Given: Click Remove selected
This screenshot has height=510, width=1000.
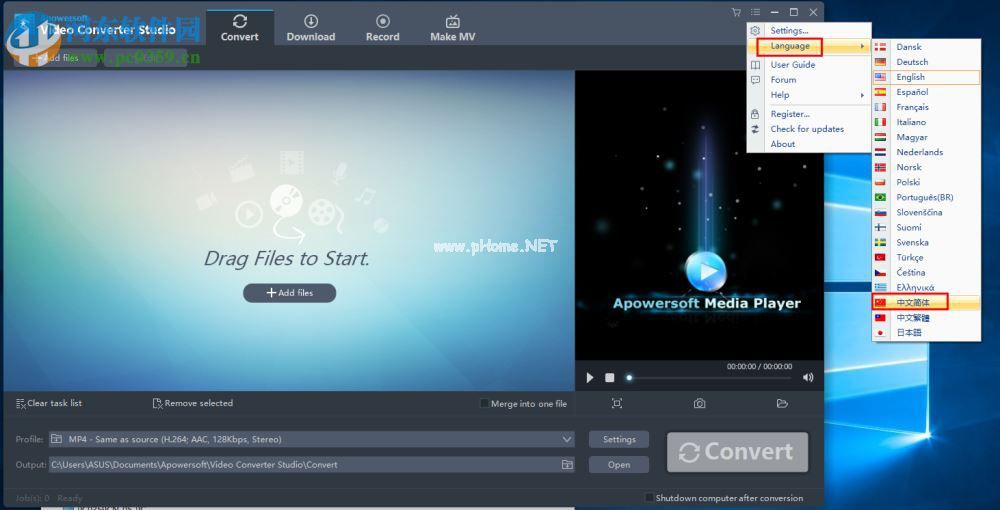Looking at the screenshot, I should click(193, 403).
